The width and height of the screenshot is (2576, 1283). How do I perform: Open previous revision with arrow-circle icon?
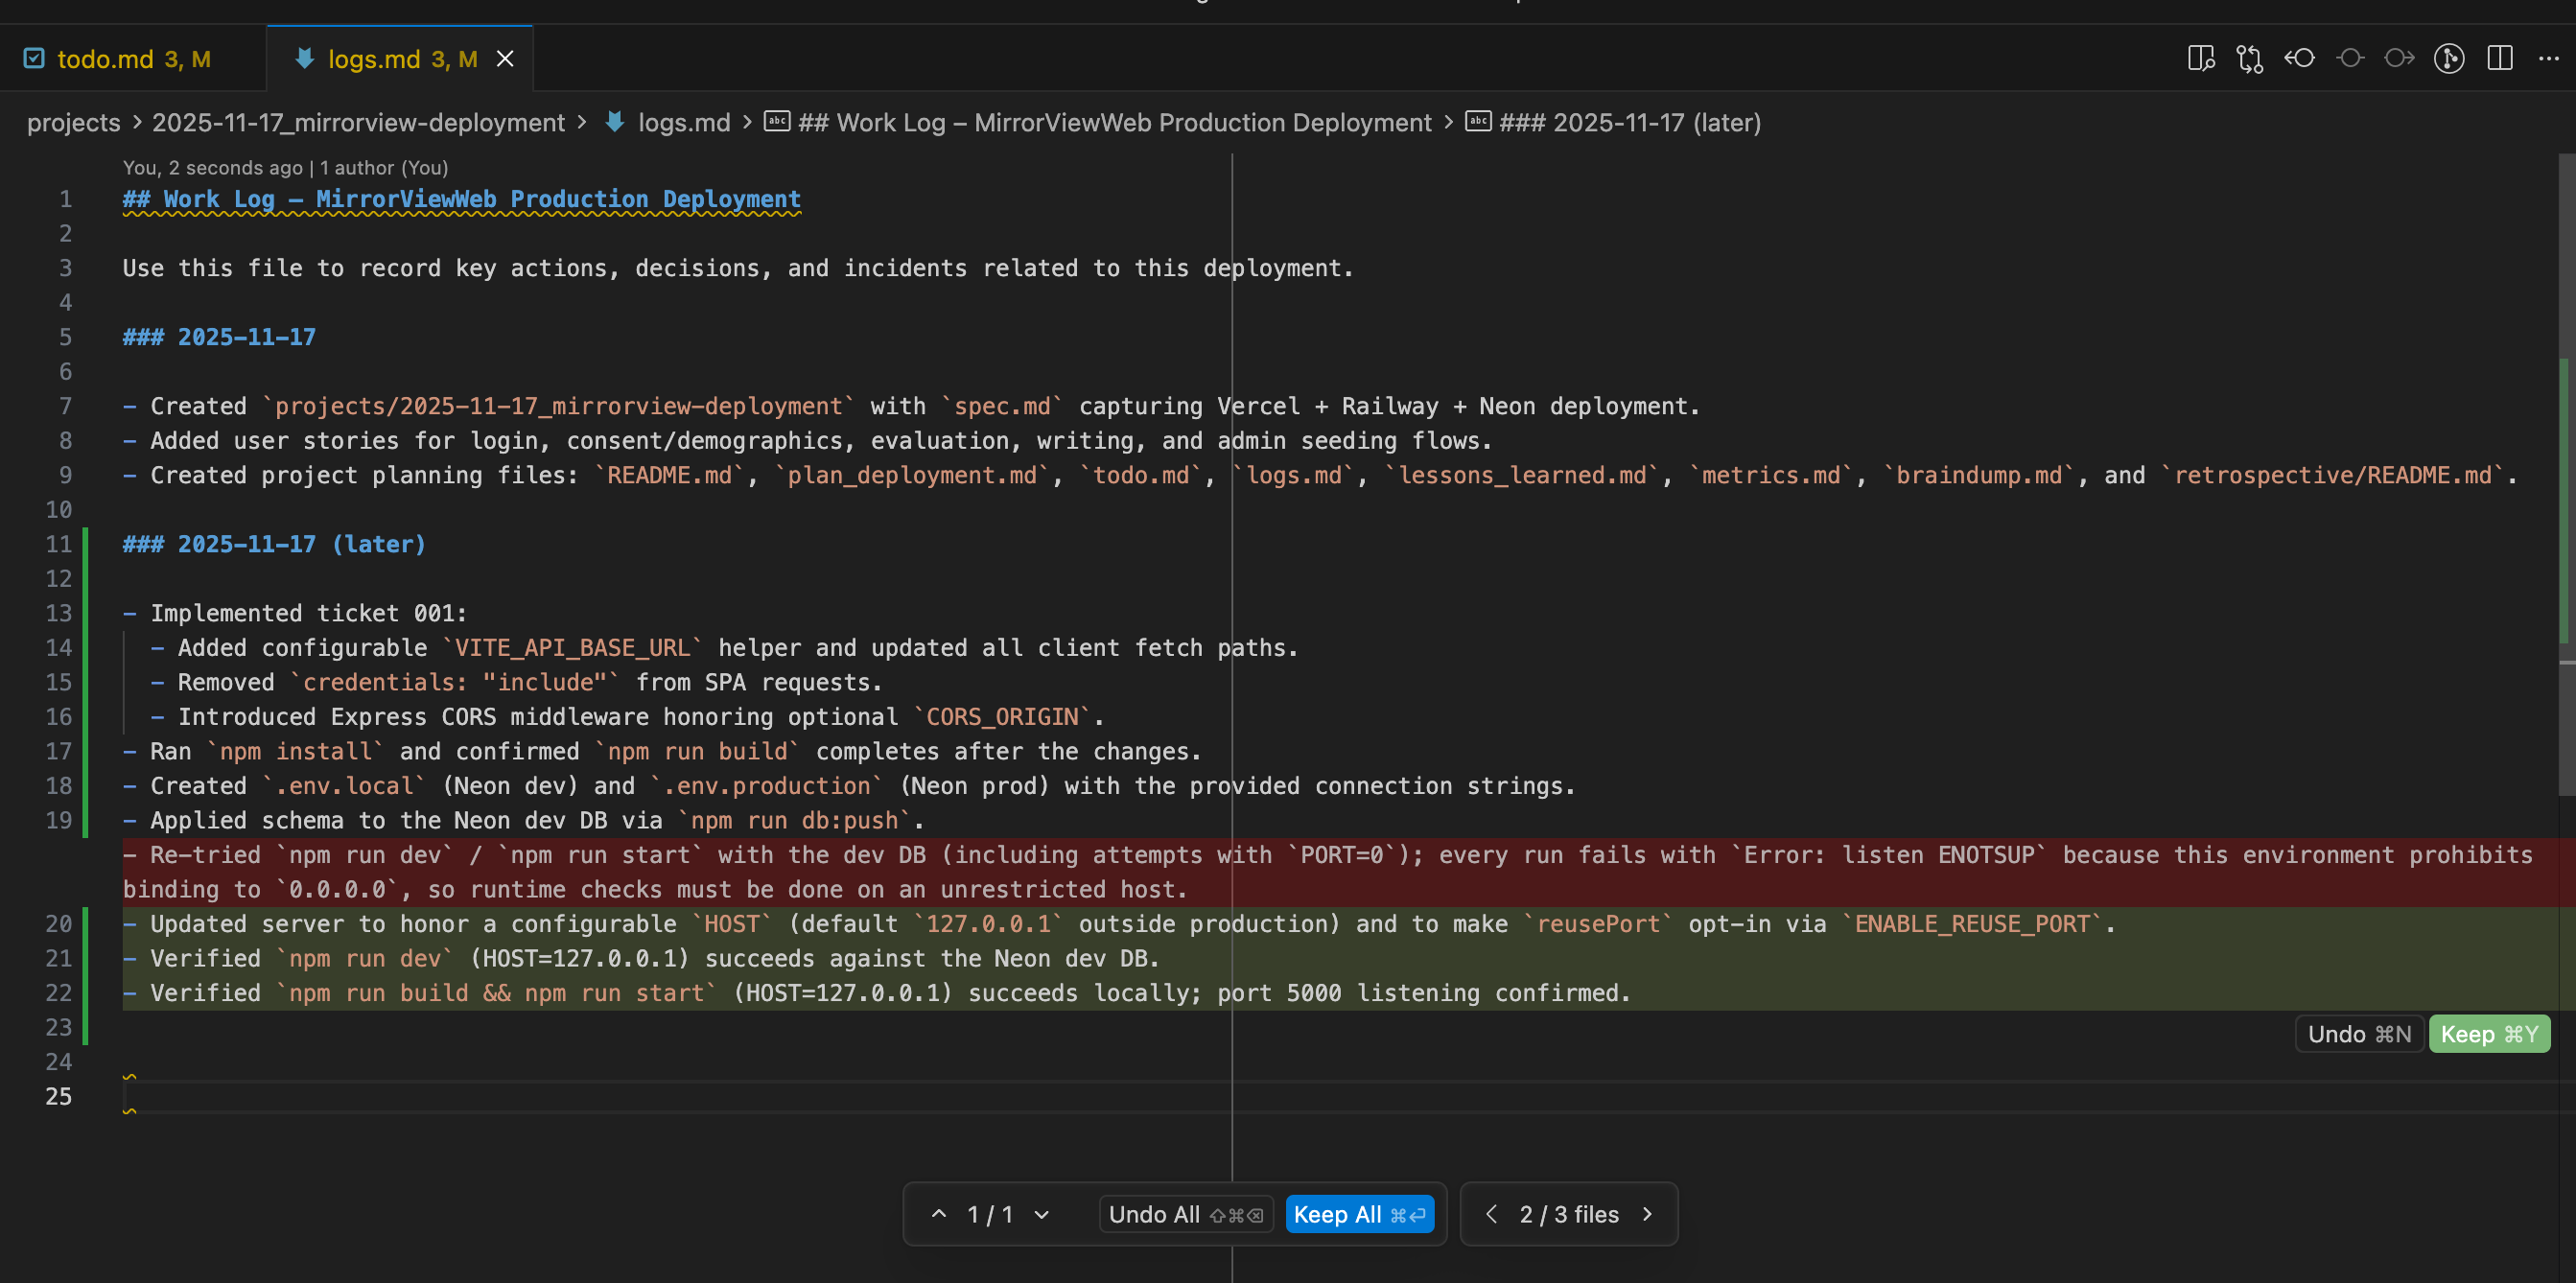coord(2300,59)
